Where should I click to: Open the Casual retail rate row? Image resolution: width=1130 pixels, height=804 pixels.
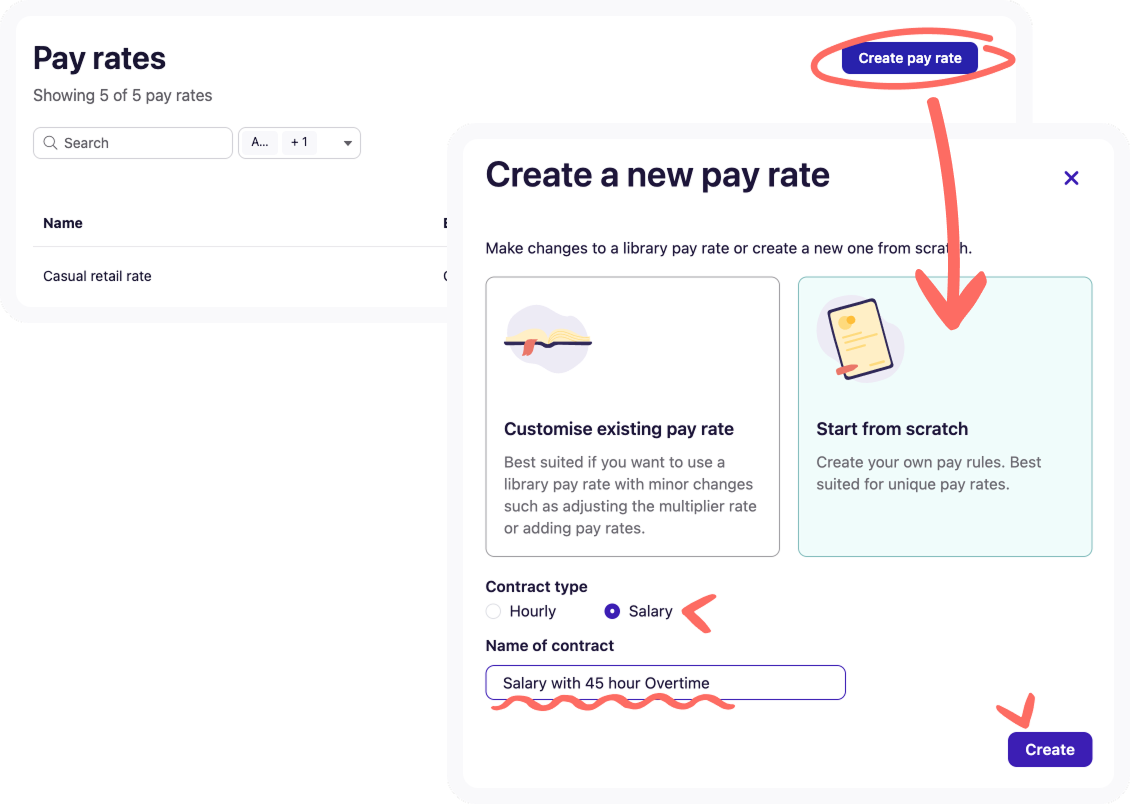point(97,276)
